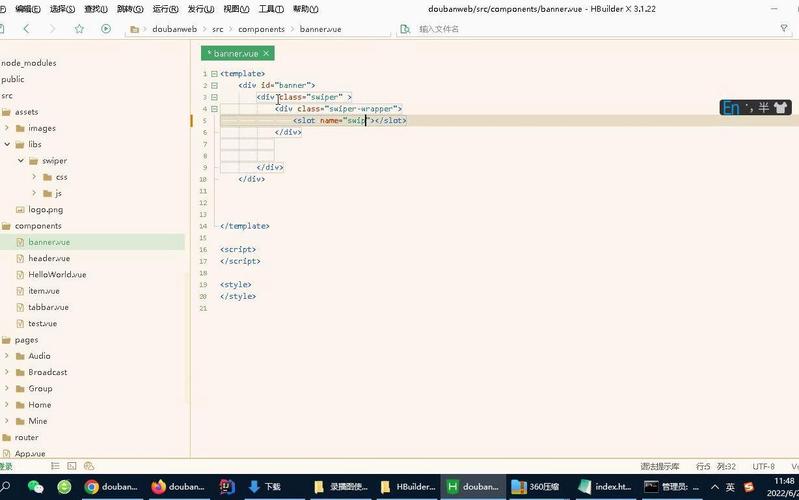The width and height of the screenshot is (799, 500).
Task: Collapse the swiper-wrapper fold on line 4
Action: (214, 109)
